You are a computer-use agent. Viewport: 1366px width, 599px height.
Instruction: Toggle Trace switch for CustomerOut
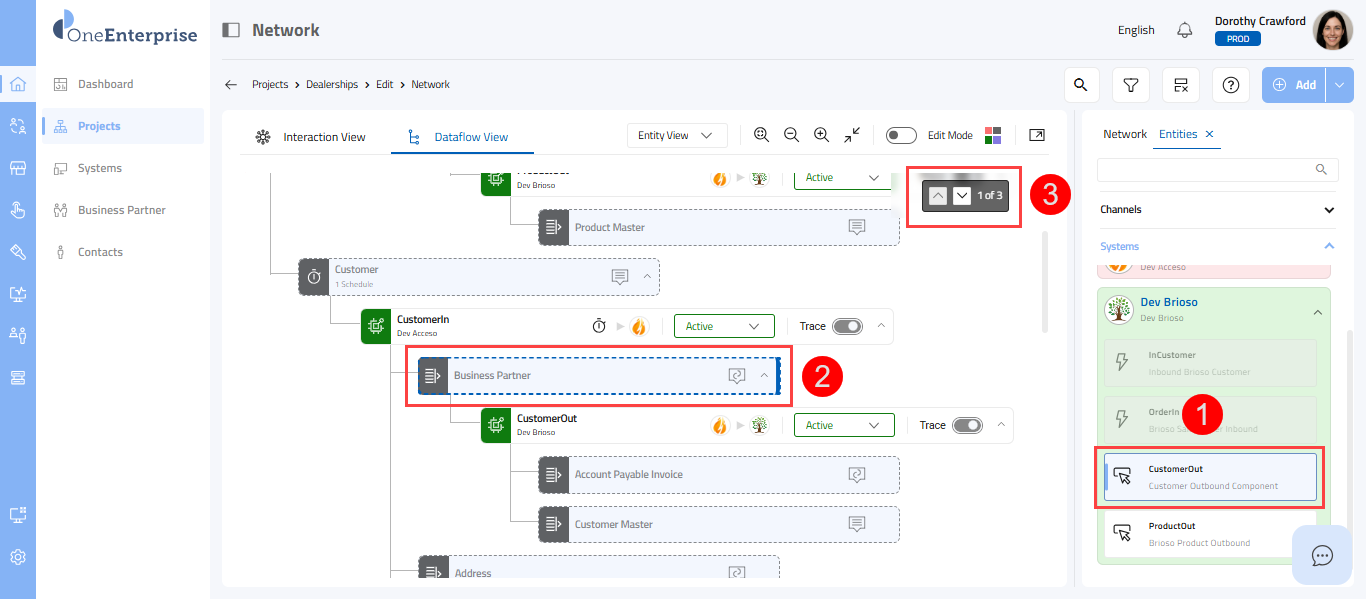[967, 425]
